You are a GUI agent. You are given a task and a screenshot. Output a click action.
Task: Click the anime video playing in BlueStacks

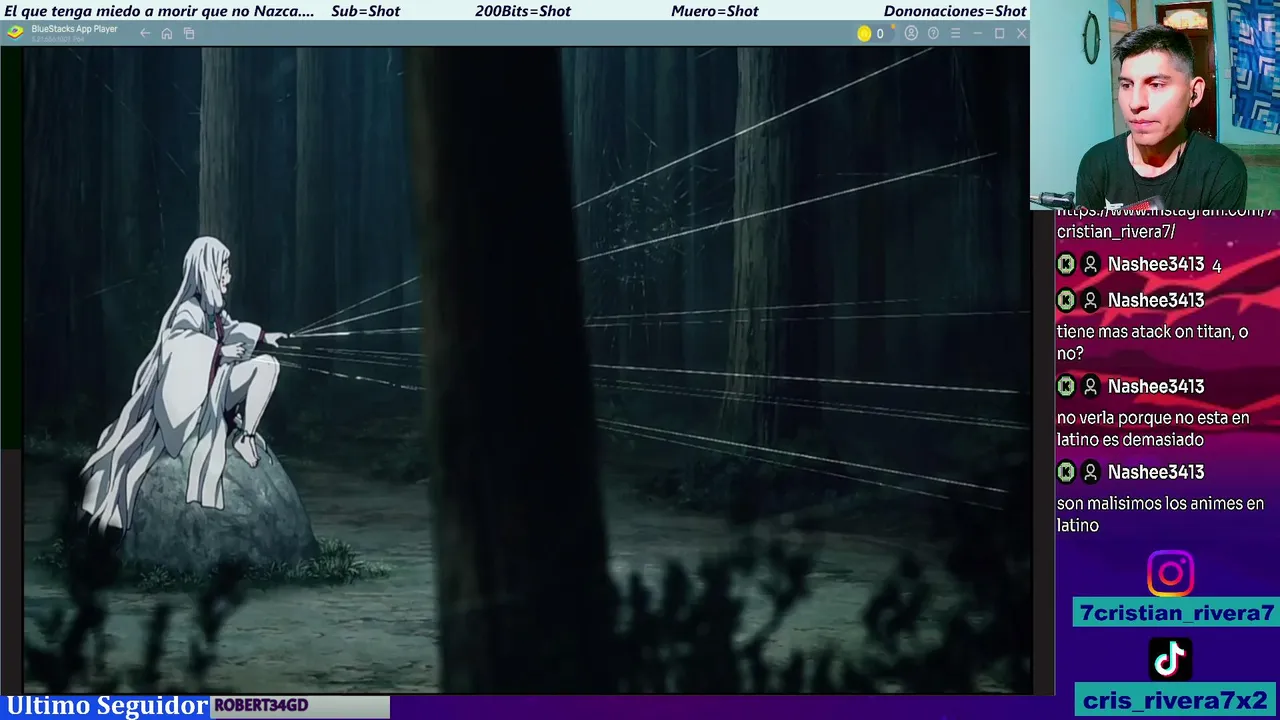tap(527, 370)
